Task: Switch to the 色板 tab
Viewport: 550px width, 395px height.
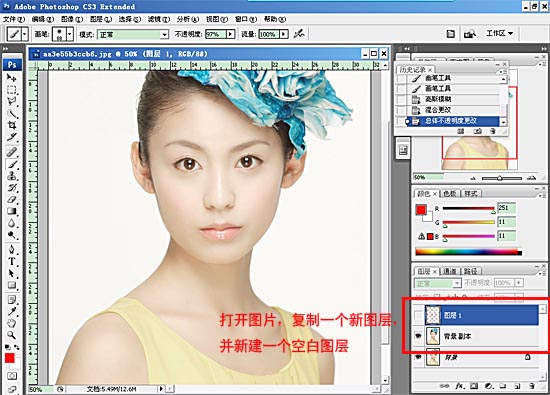Action: (x=450, y=194)
